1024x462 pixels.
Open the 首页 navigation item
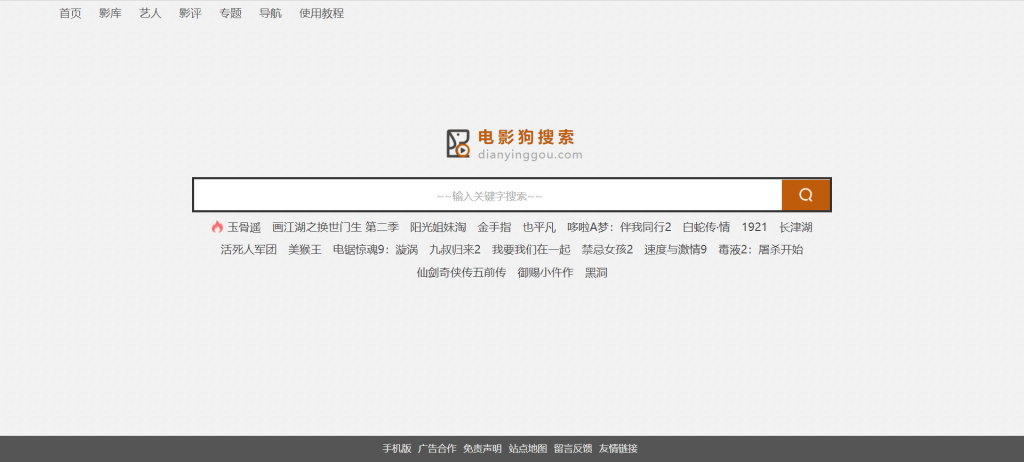coord(71,13)
